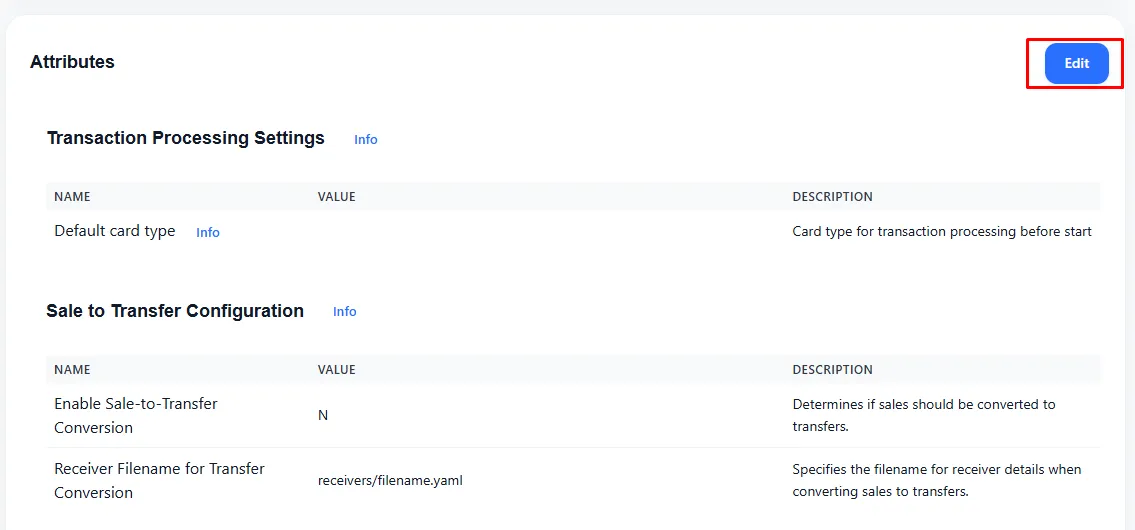1135x530 pixels.
Task: Select the Sale to Transfer Configuration heading
Action: pyautogui.click(x=175, y=311)
